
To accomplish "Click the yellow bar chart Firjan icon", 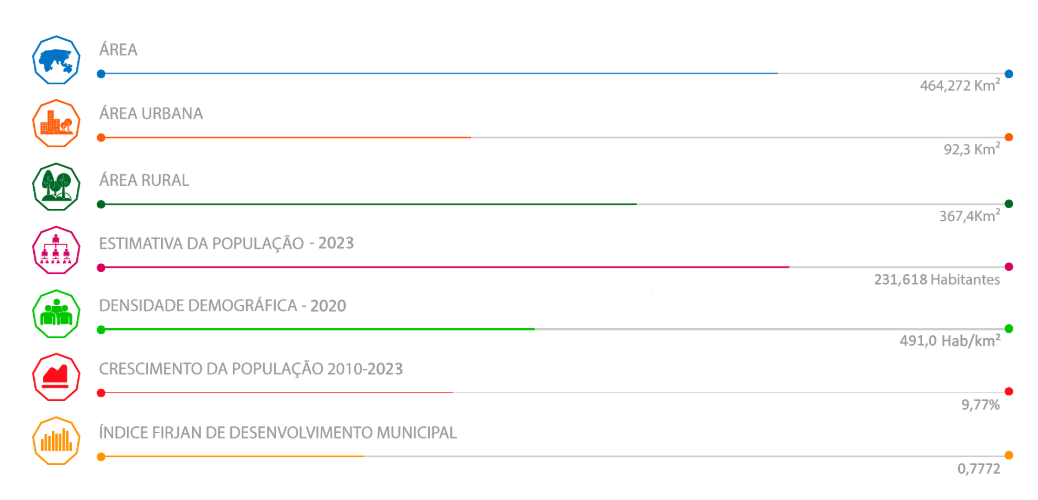I will (56, 440).
